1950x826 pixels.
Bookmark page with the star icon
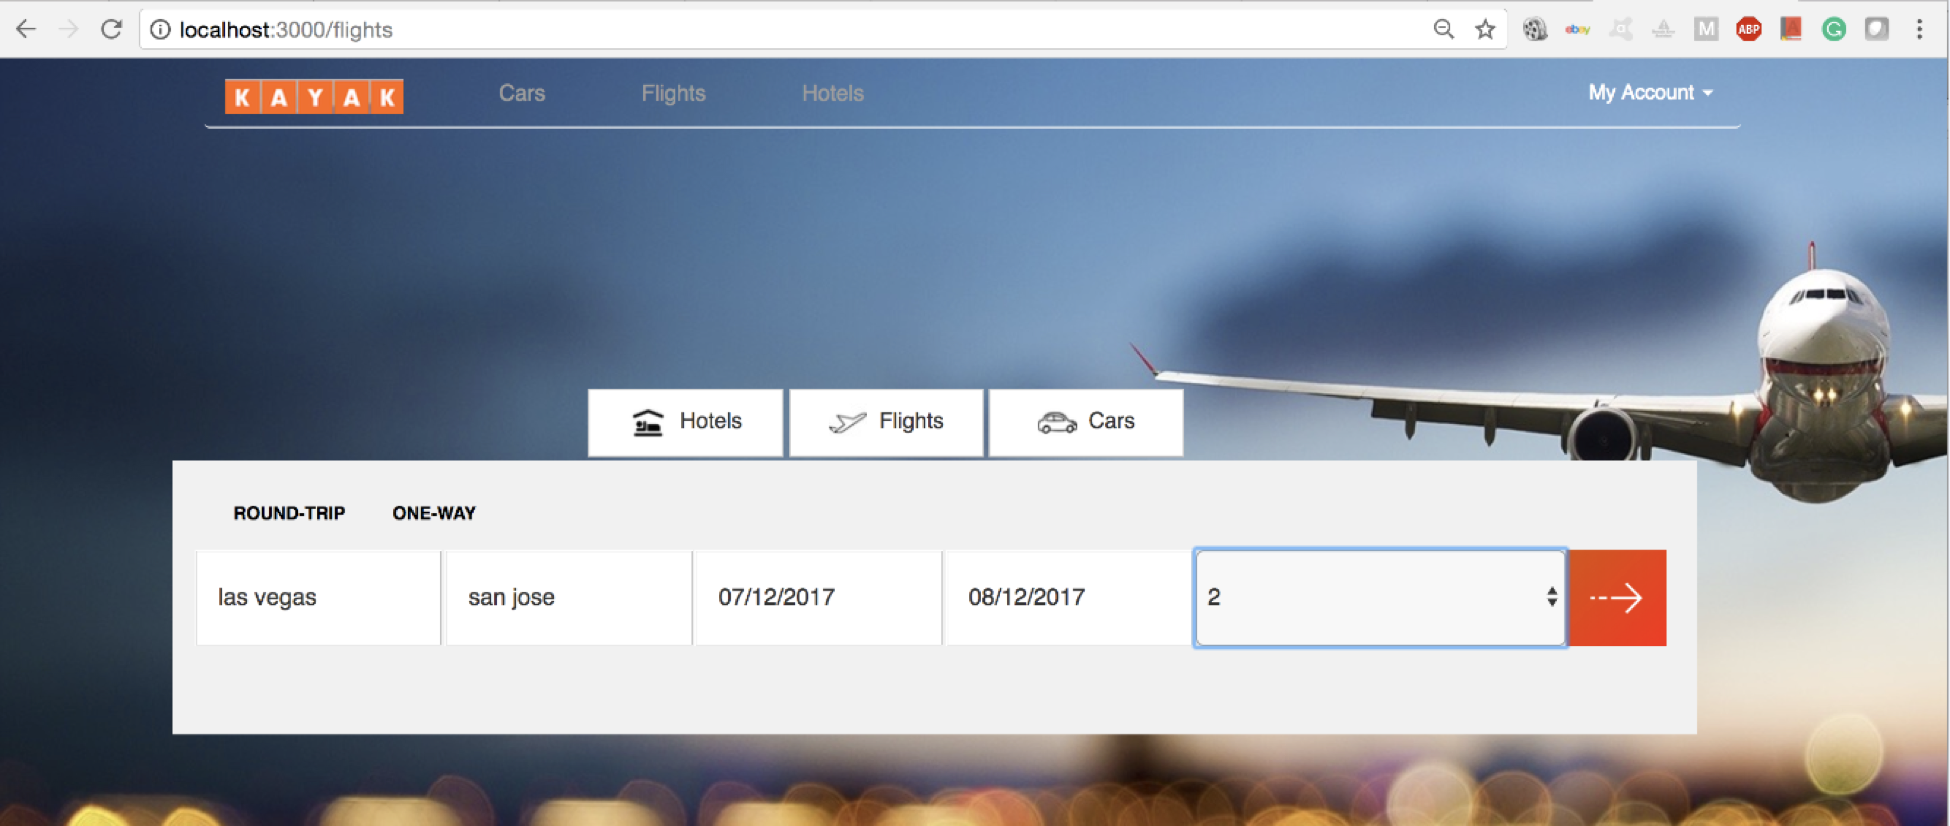coord(1485,29)
